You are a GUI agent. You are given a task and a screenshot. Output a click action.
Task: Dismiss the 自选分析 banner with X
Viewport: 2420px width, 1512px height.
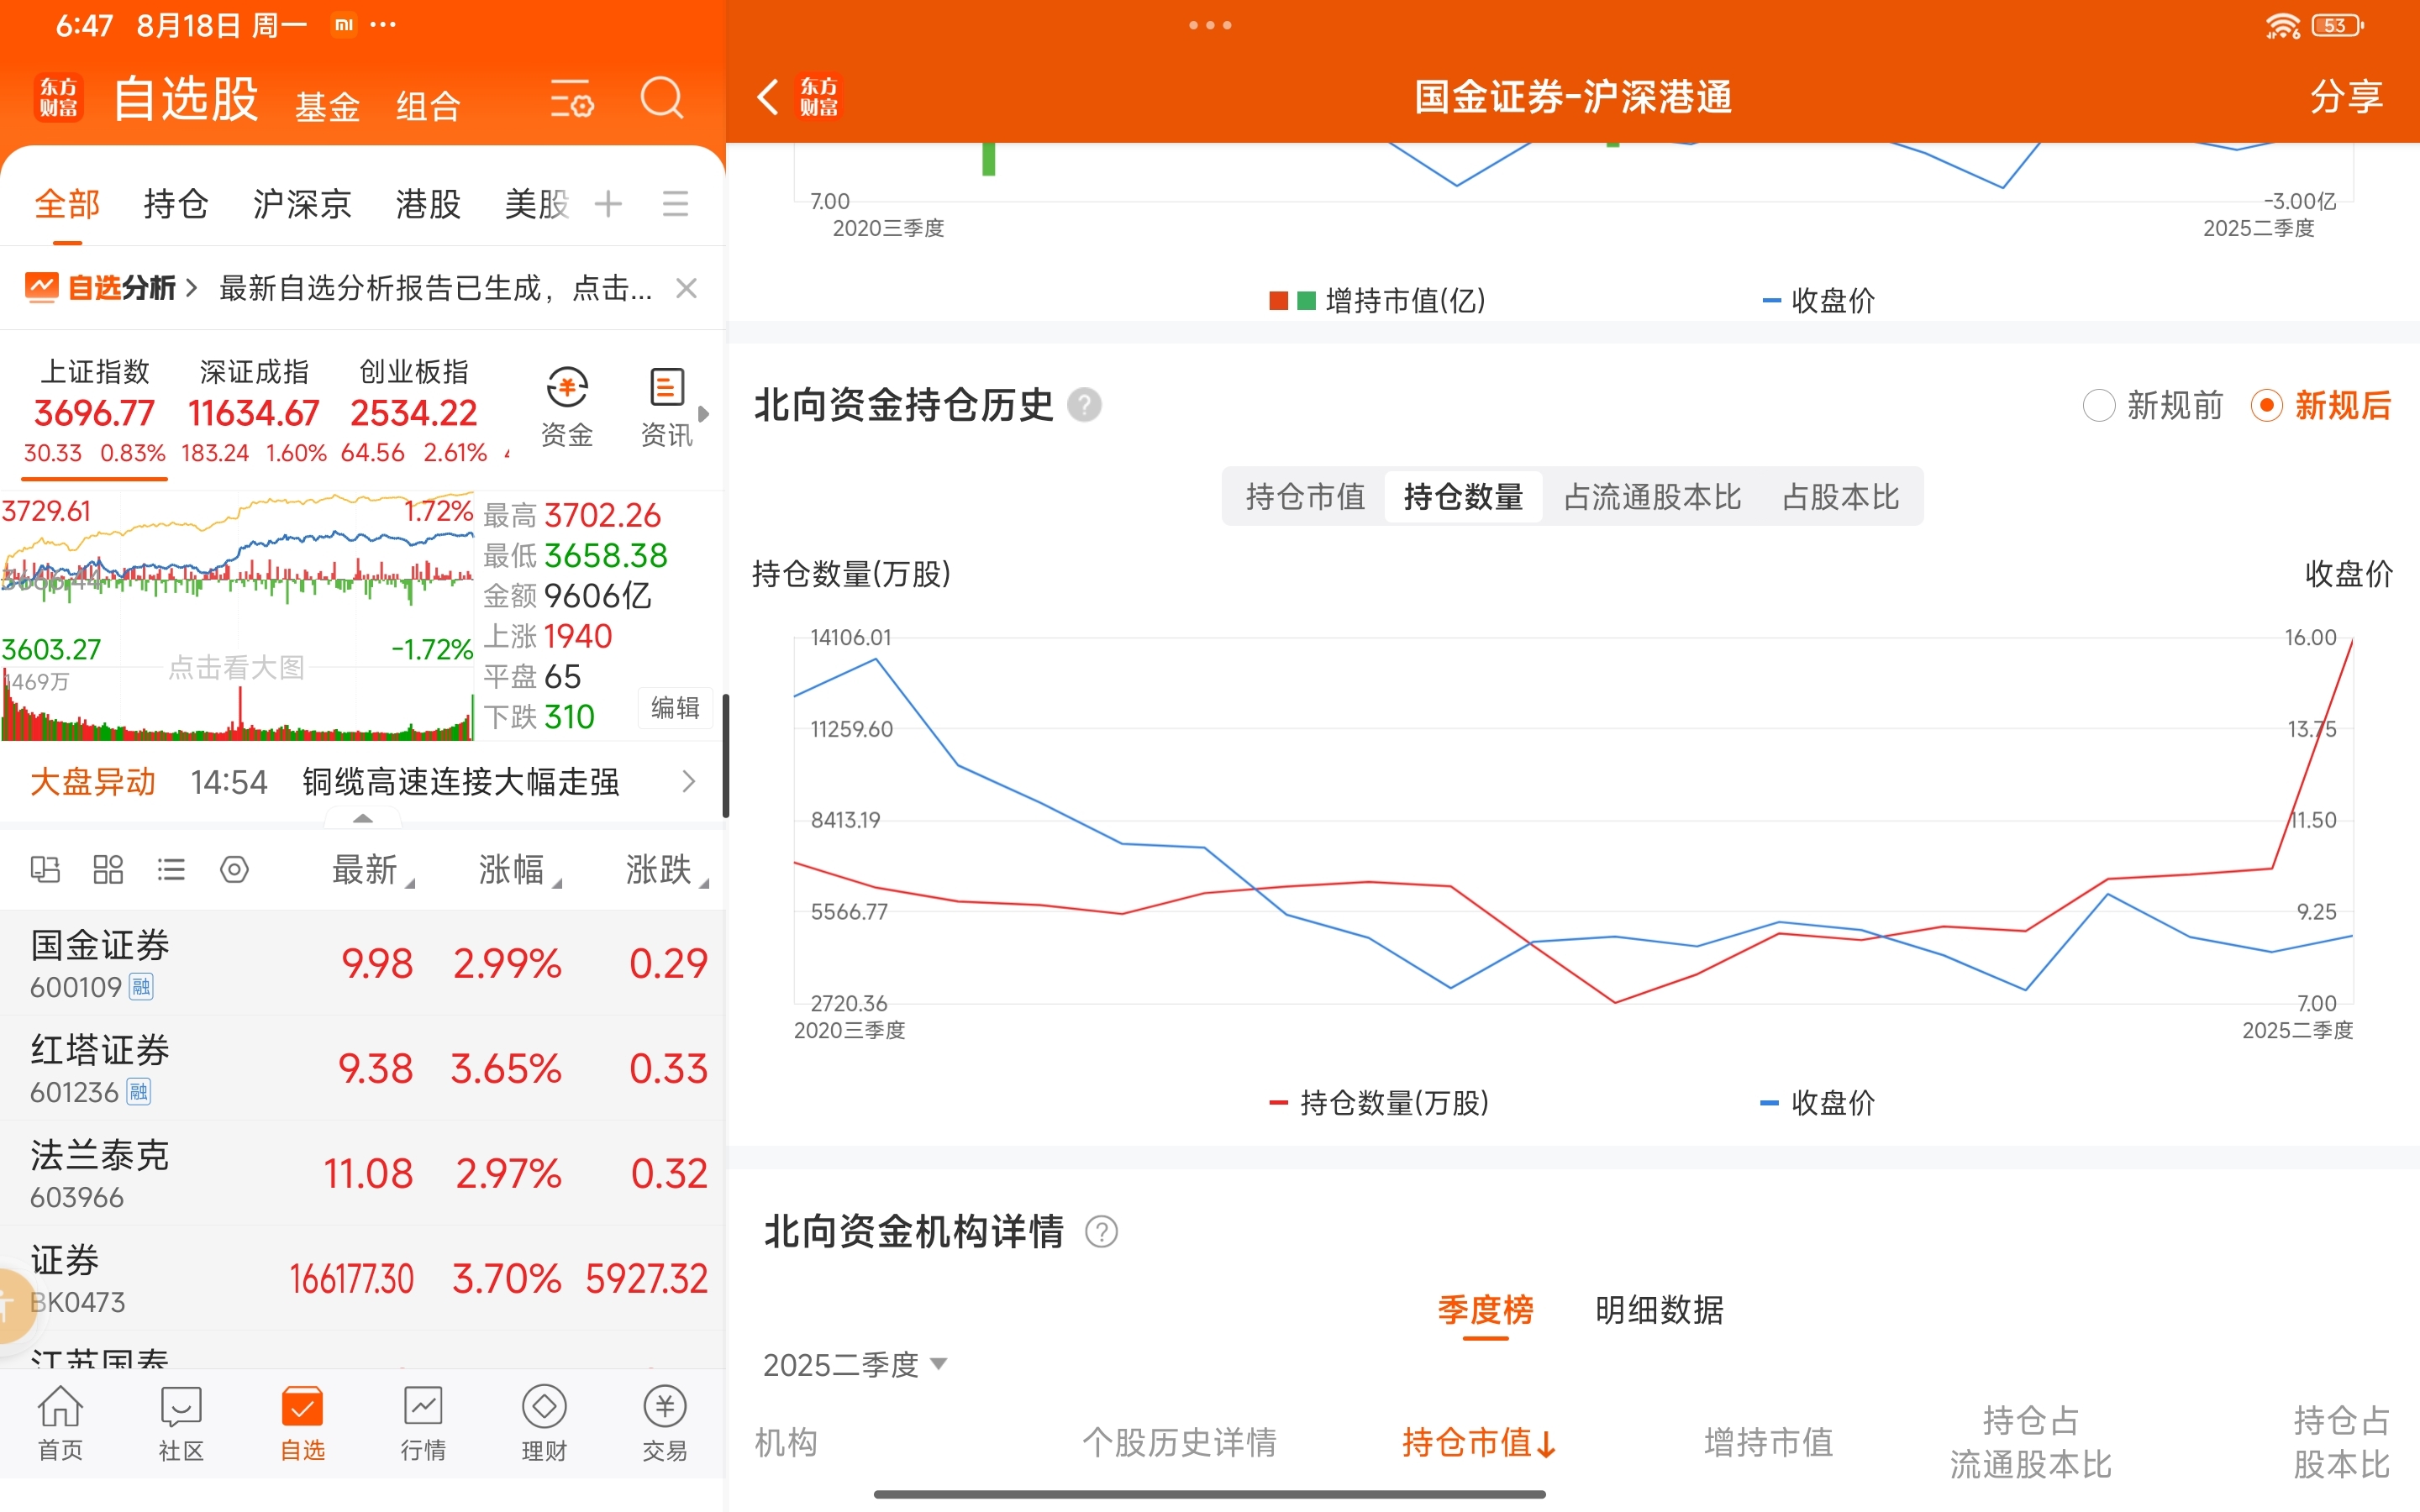(686, 288)
